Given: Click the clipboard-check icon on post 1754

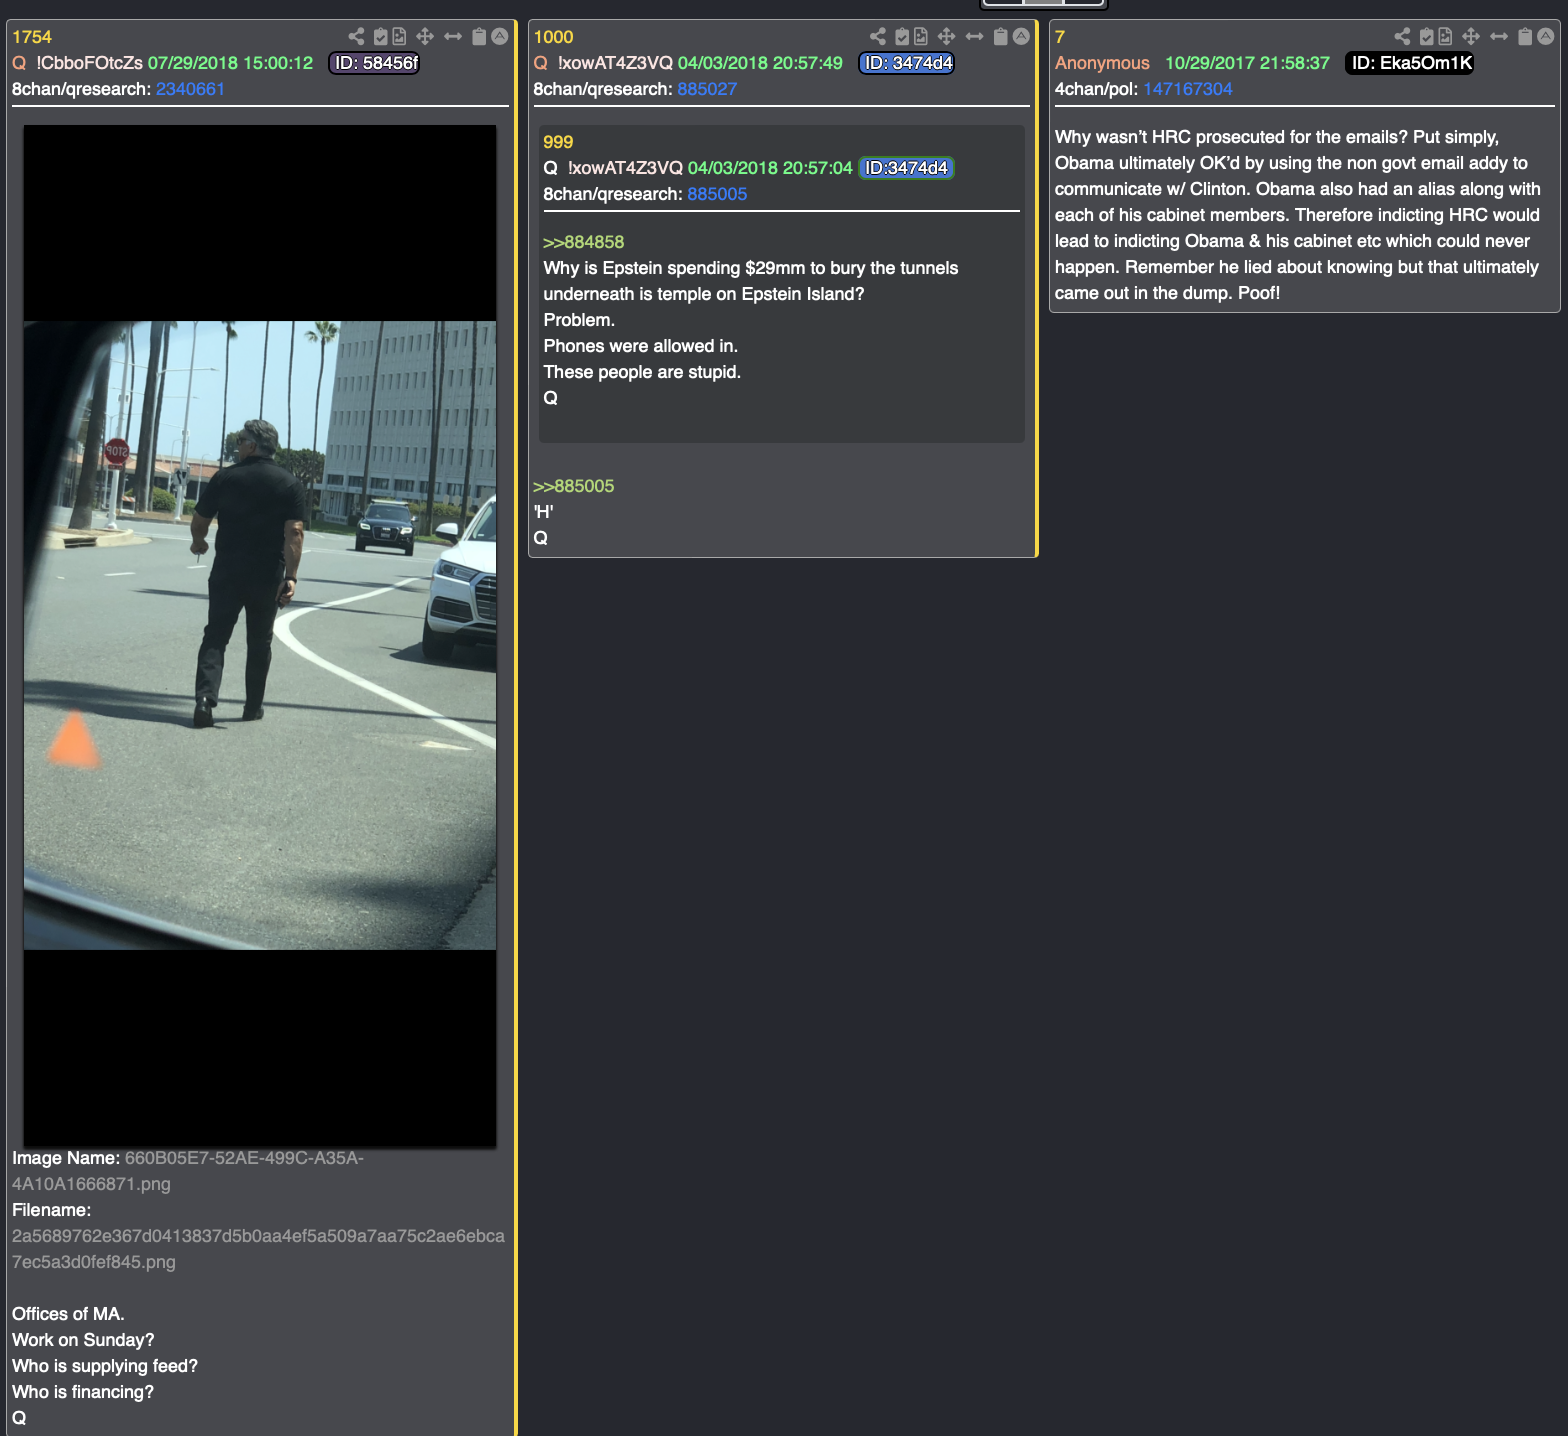Looking at the screenshot, I should click(x=381, y=36).
